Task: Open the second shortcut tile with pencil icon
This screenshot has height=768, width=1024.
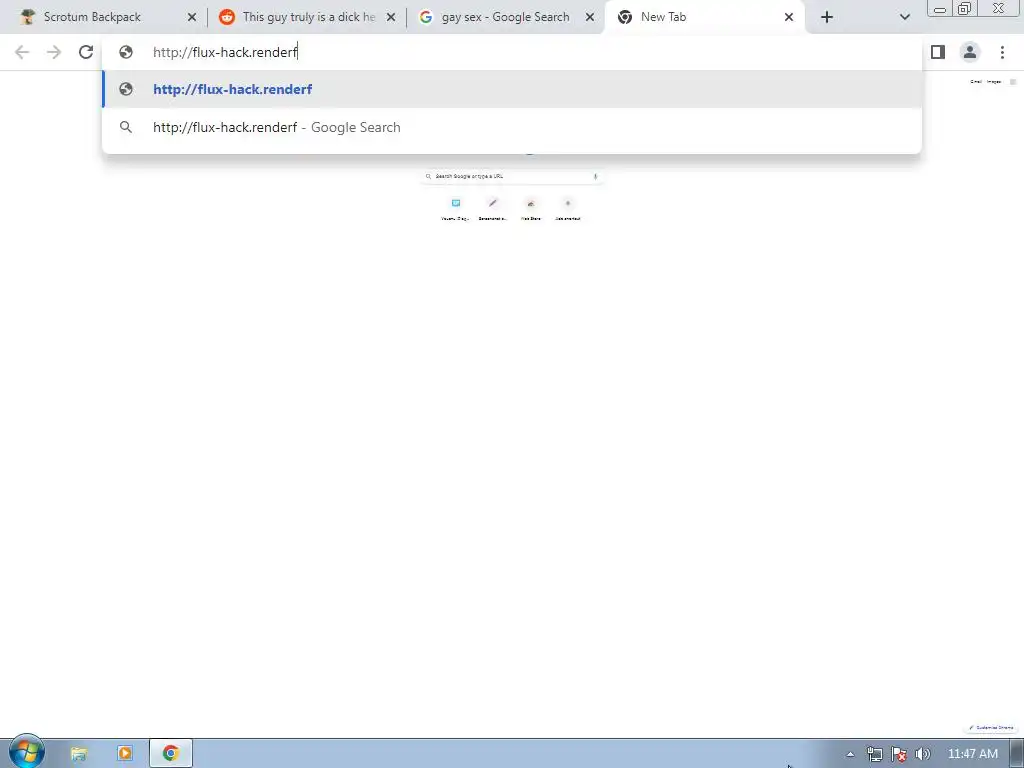Action: click(x=493, y=208)
